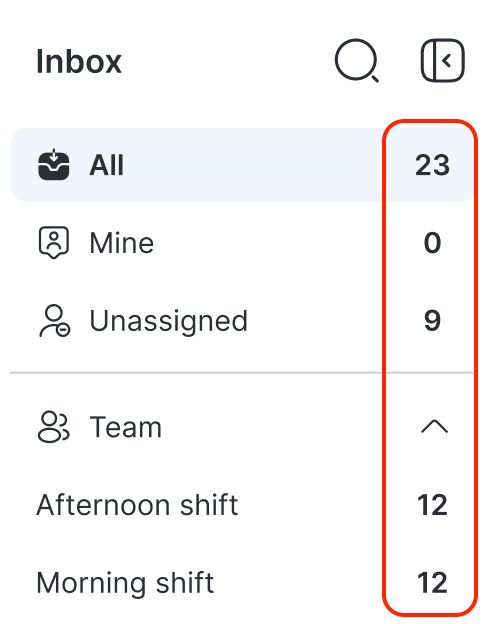Click the All count badge 23

click(433, 165)
